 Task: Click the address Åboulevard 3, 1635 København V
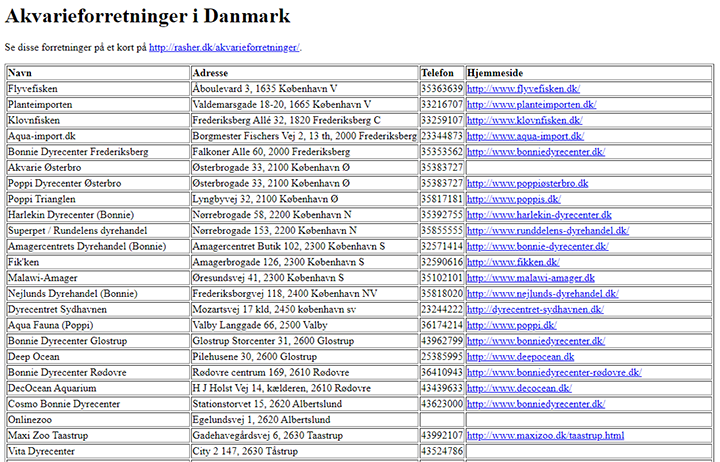click(264, 89)
